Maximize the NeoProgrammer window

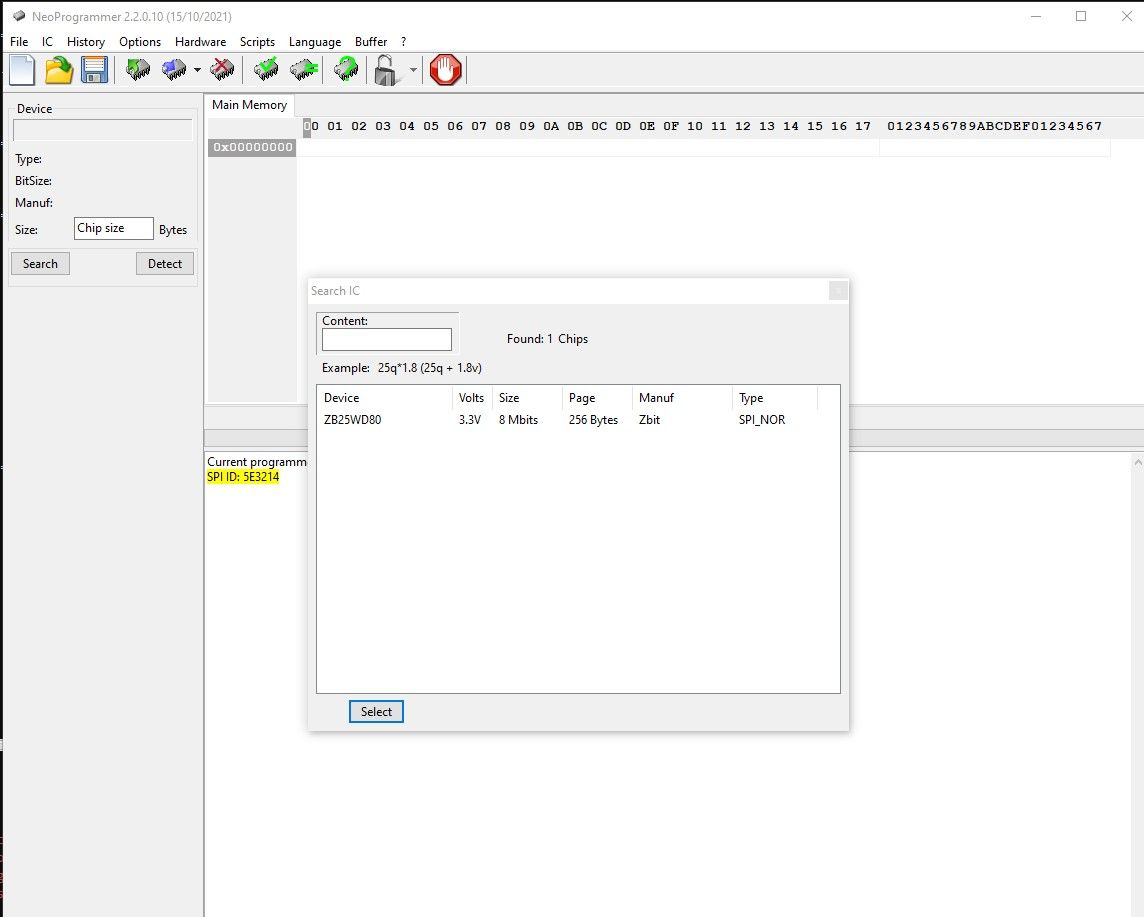[x=1081, y=16]
